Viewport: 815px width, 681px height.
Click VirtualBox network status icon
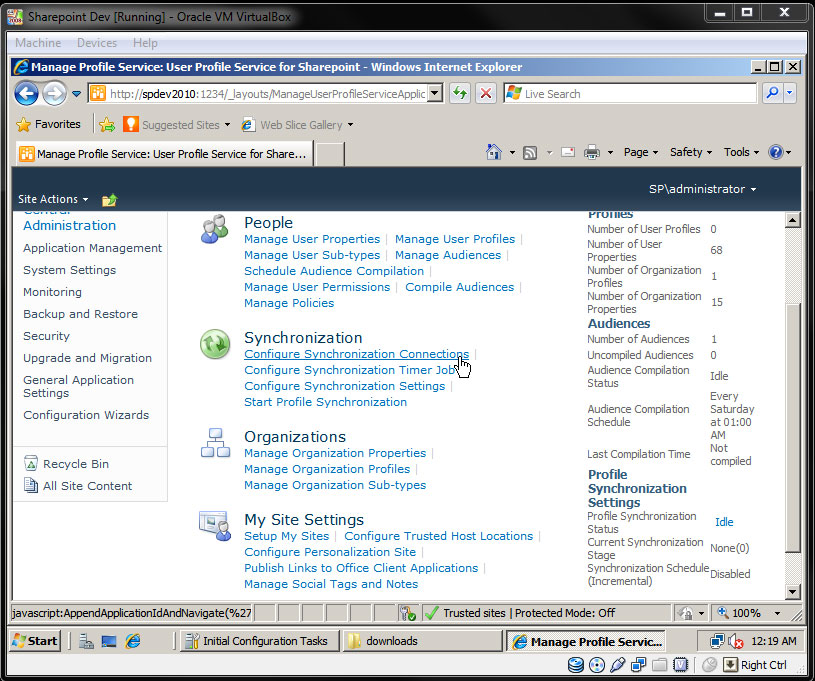[638, 665]
